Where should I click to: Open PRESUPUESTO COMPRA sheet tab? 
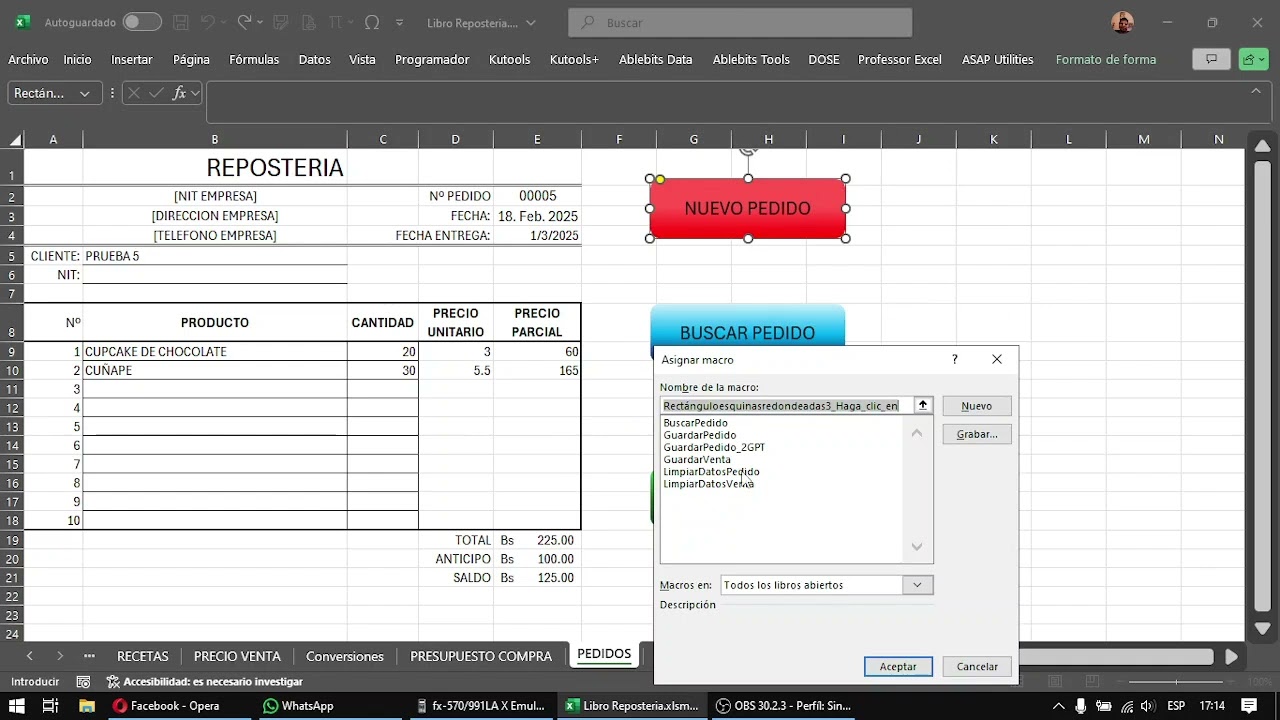click(x=481, y=656)
